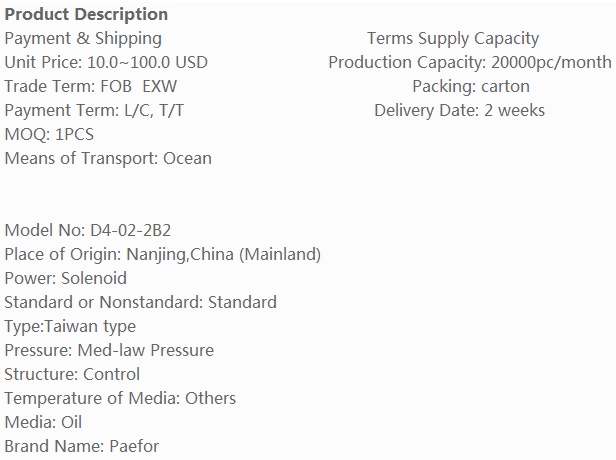Viewport: 616px width, 460px height.
Task: Click the Type:Taiwan type line
Action: [x=70, y=326]
